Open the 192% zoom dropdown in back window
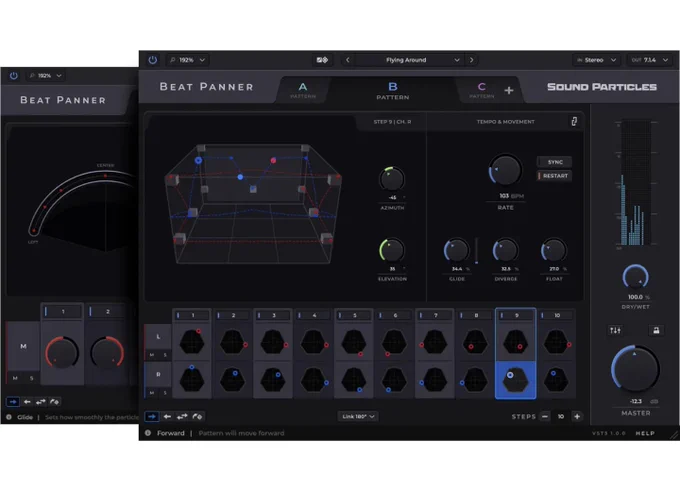680x491 pixels. tap(45, 75)
